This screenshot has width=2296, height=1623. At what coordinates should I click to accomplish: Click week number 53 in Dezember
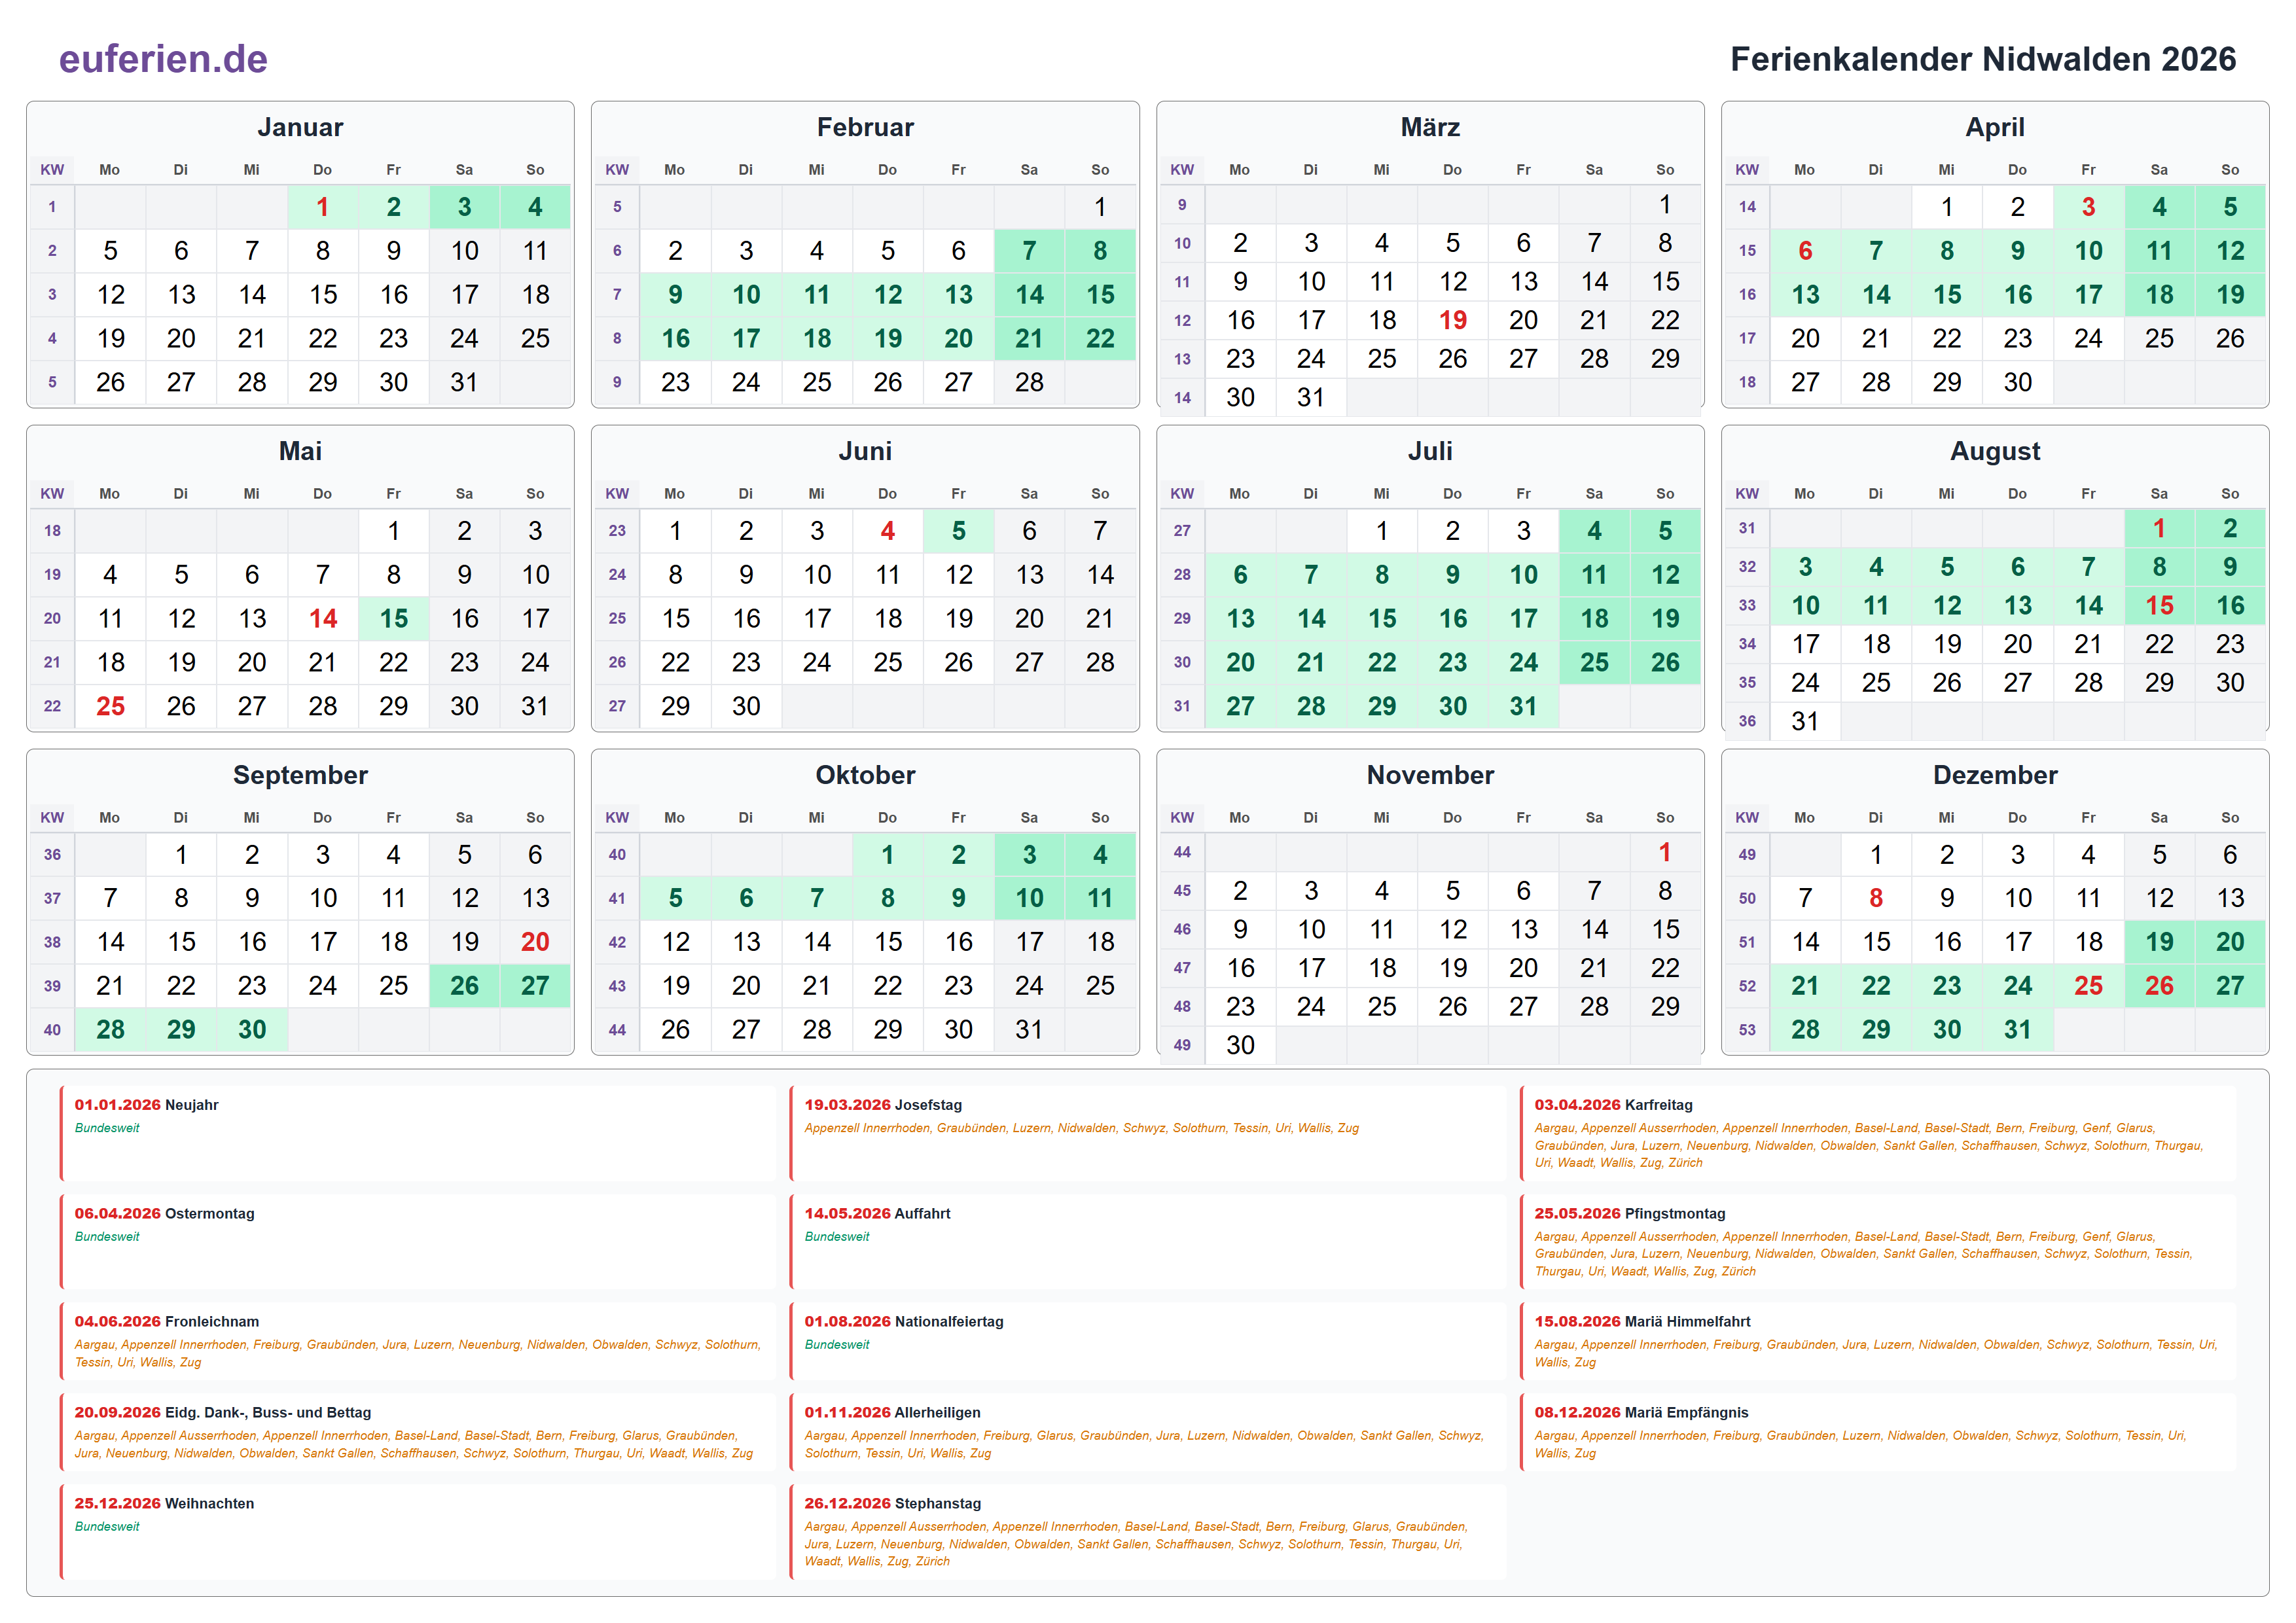(x=1747, y=1030)
